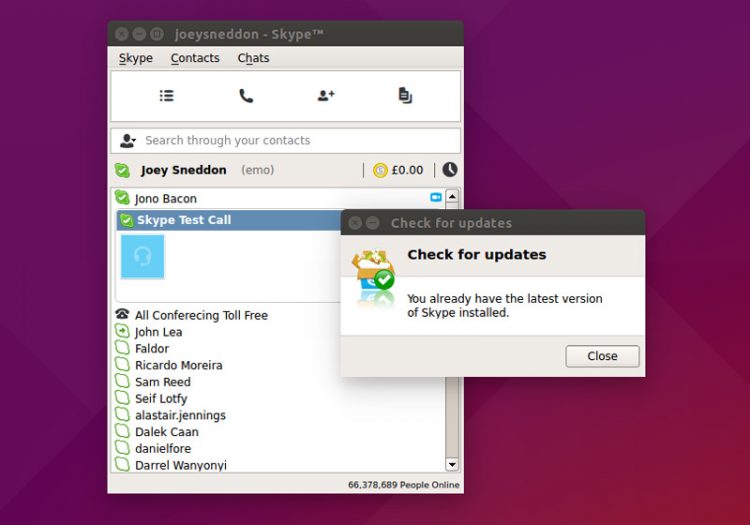Search through your contacts field
This screenshot has width=750, height=525.
click(x=286, y=141)
